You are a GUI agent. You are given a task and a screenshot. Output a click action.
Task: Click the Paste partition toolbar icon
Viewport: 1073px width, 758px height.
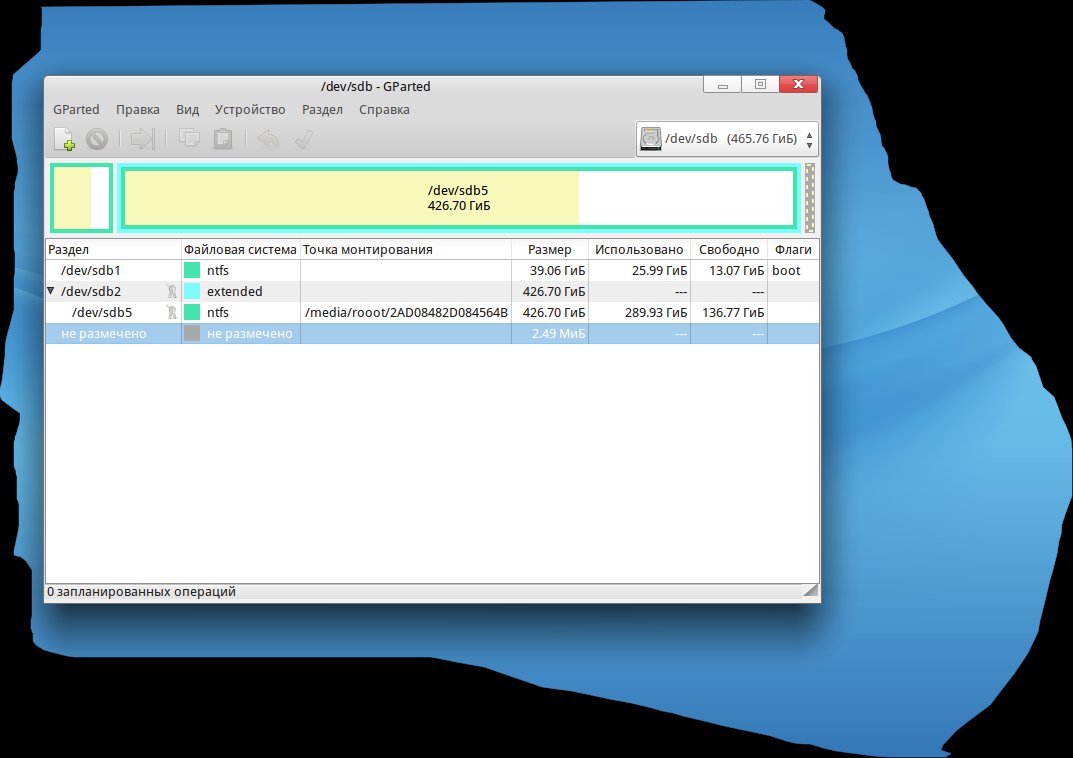tap(222, 139)
